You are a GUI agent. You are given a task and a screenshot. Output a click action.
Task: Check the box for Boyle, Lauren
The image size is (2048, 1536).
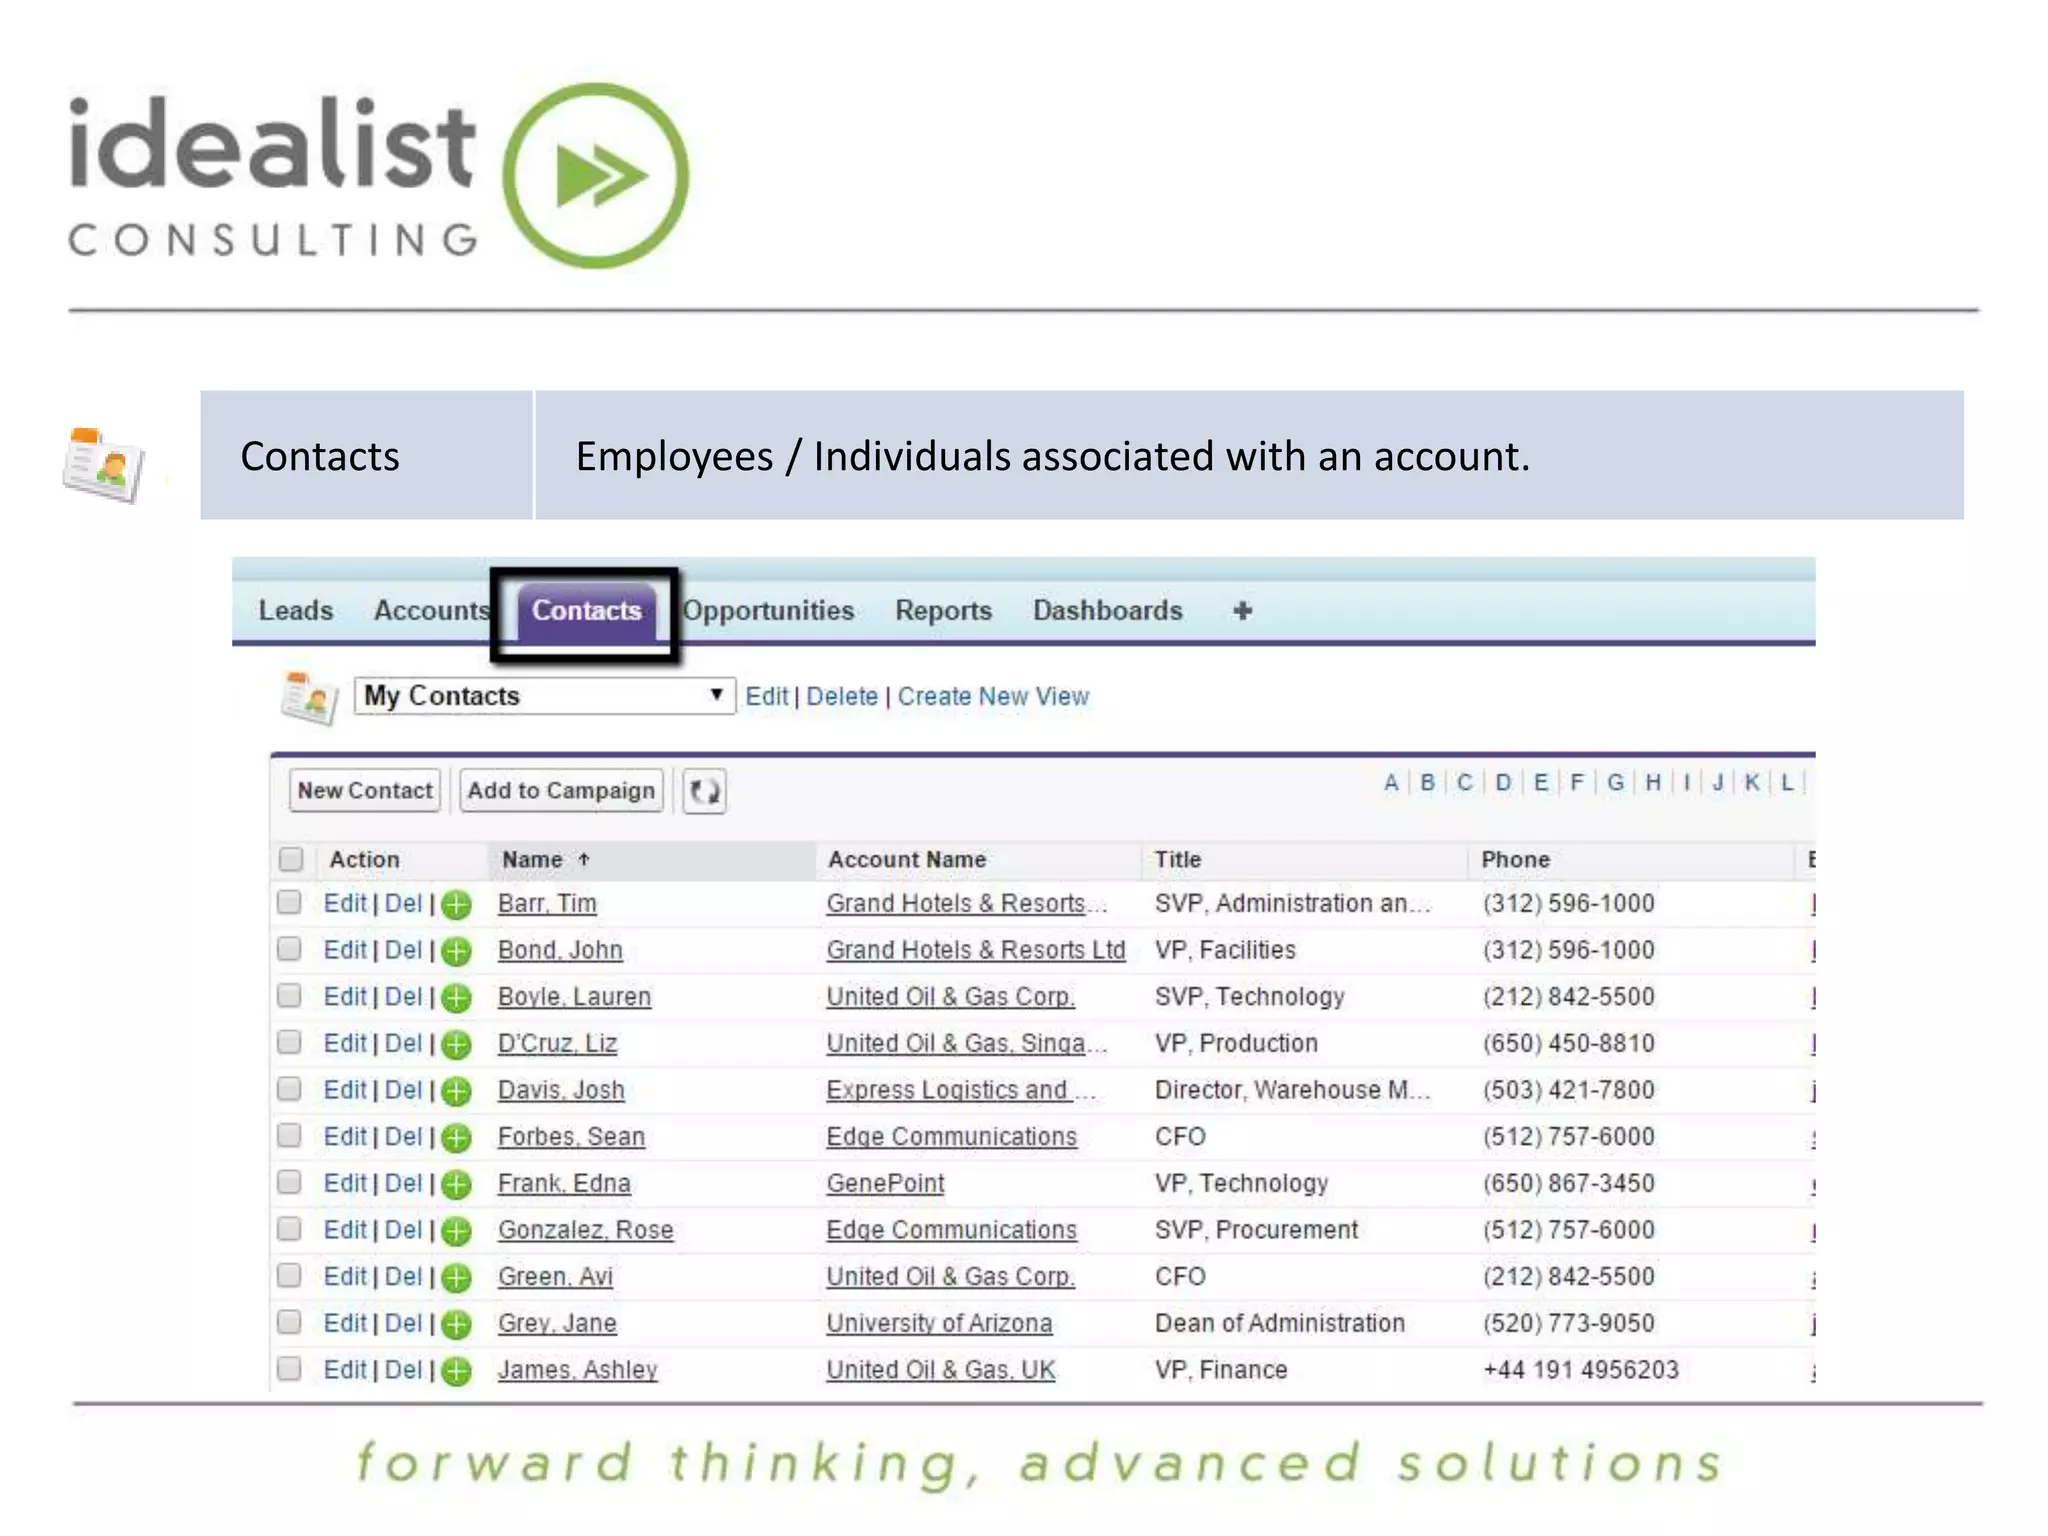click(289, 996)
